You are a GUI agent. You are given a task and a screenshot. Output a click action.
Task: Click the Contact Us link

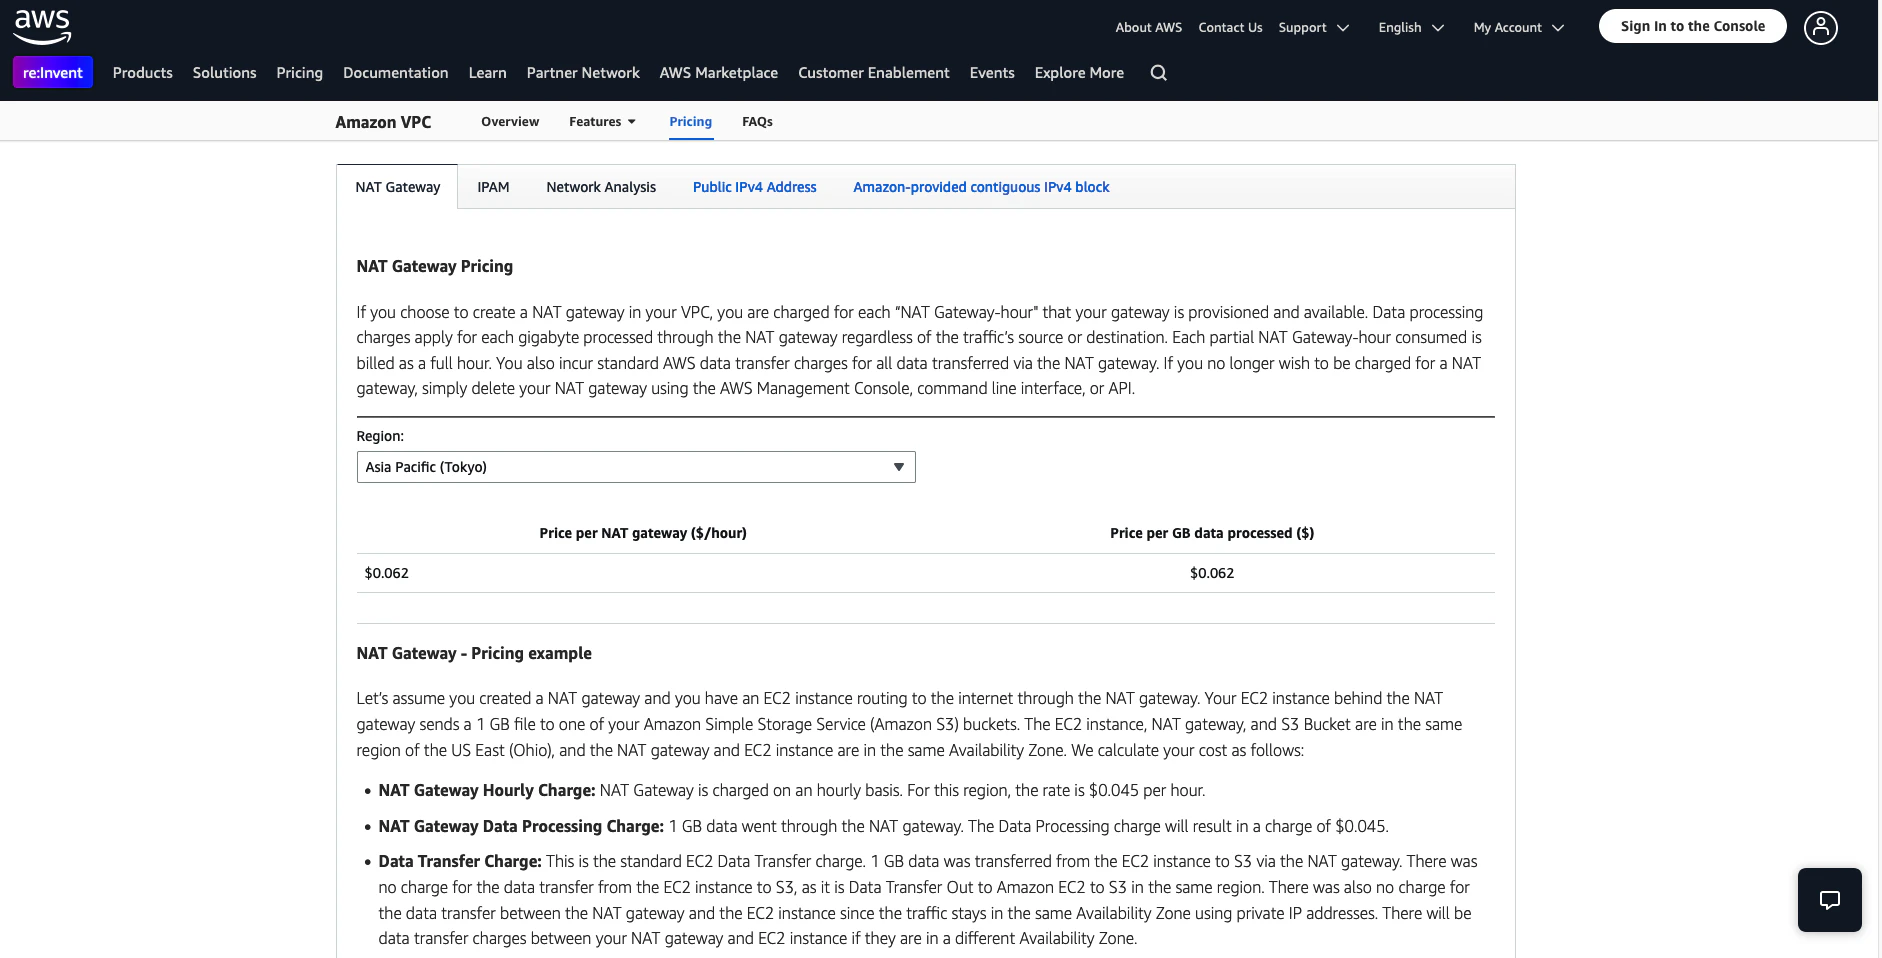[x=1230, y=28]
